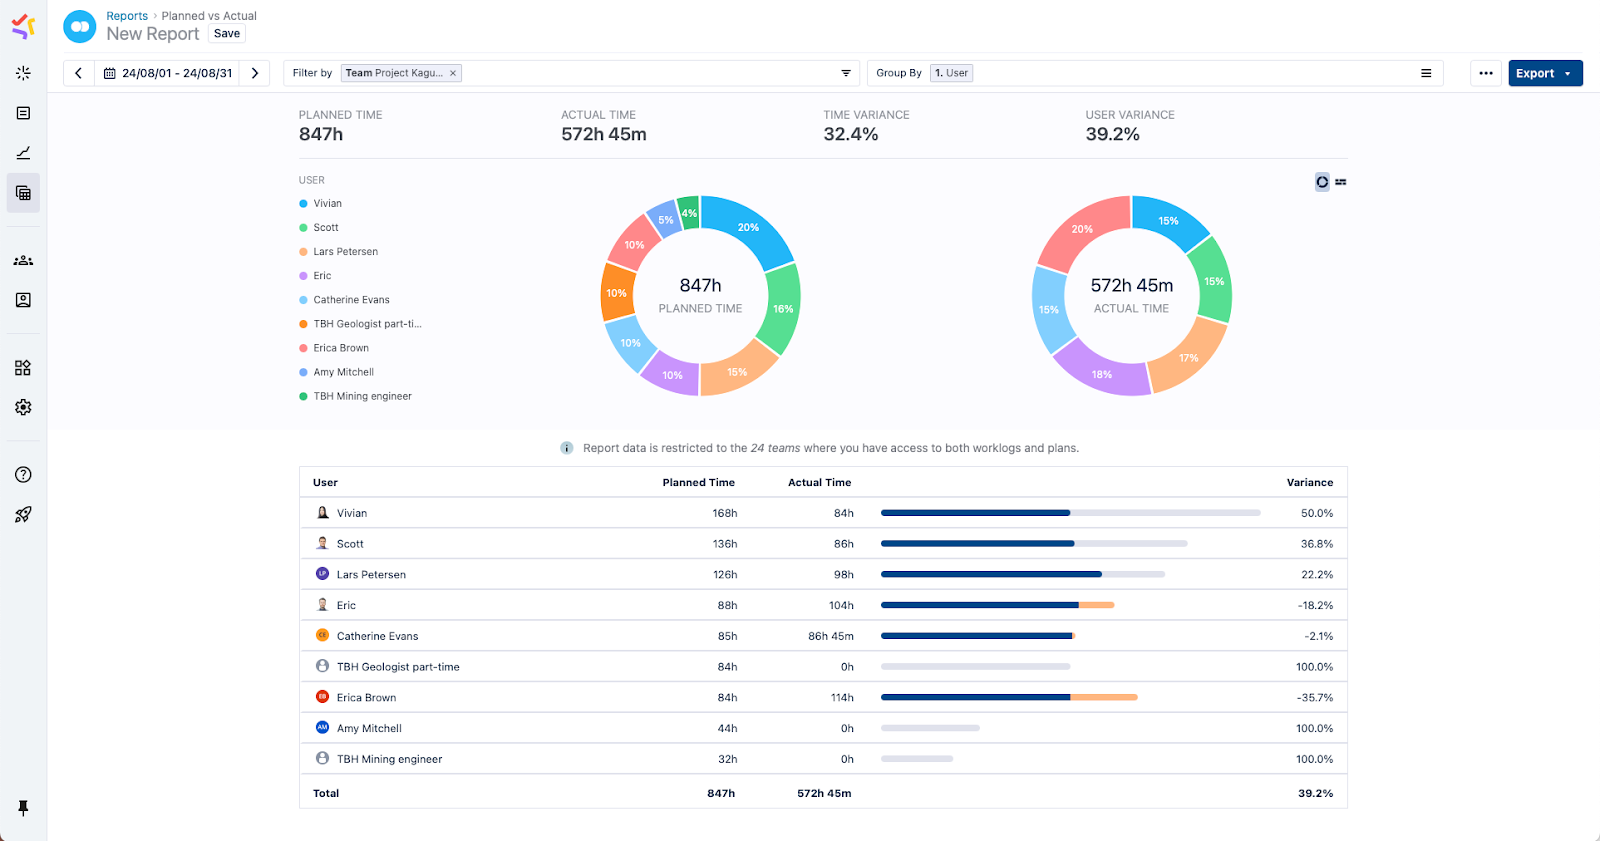
Task: Open the Timesheet icon in the sidebar
Action: coord(23,113)
